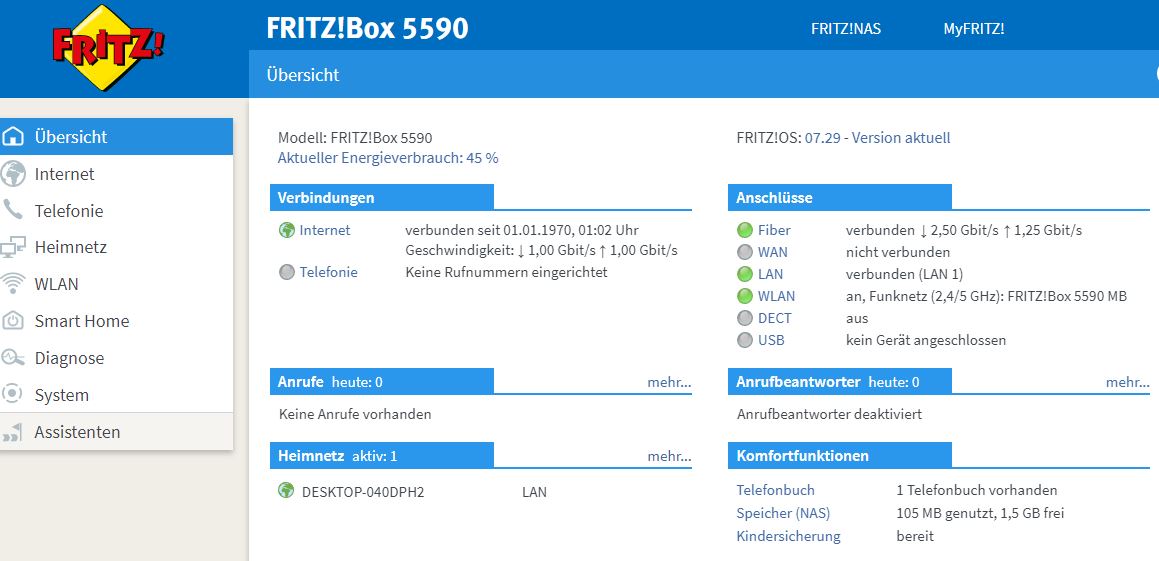1159x561 pixels.
Task: Open FRITZ!NAS from the header
Action: click(846, 29)
